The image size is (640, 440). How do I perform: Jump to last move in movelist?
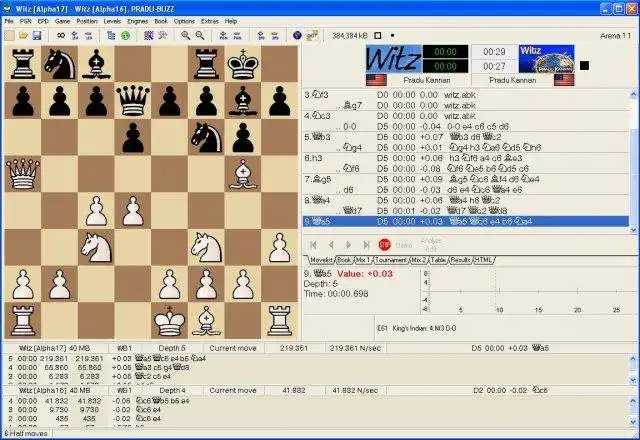click(366, 245)
